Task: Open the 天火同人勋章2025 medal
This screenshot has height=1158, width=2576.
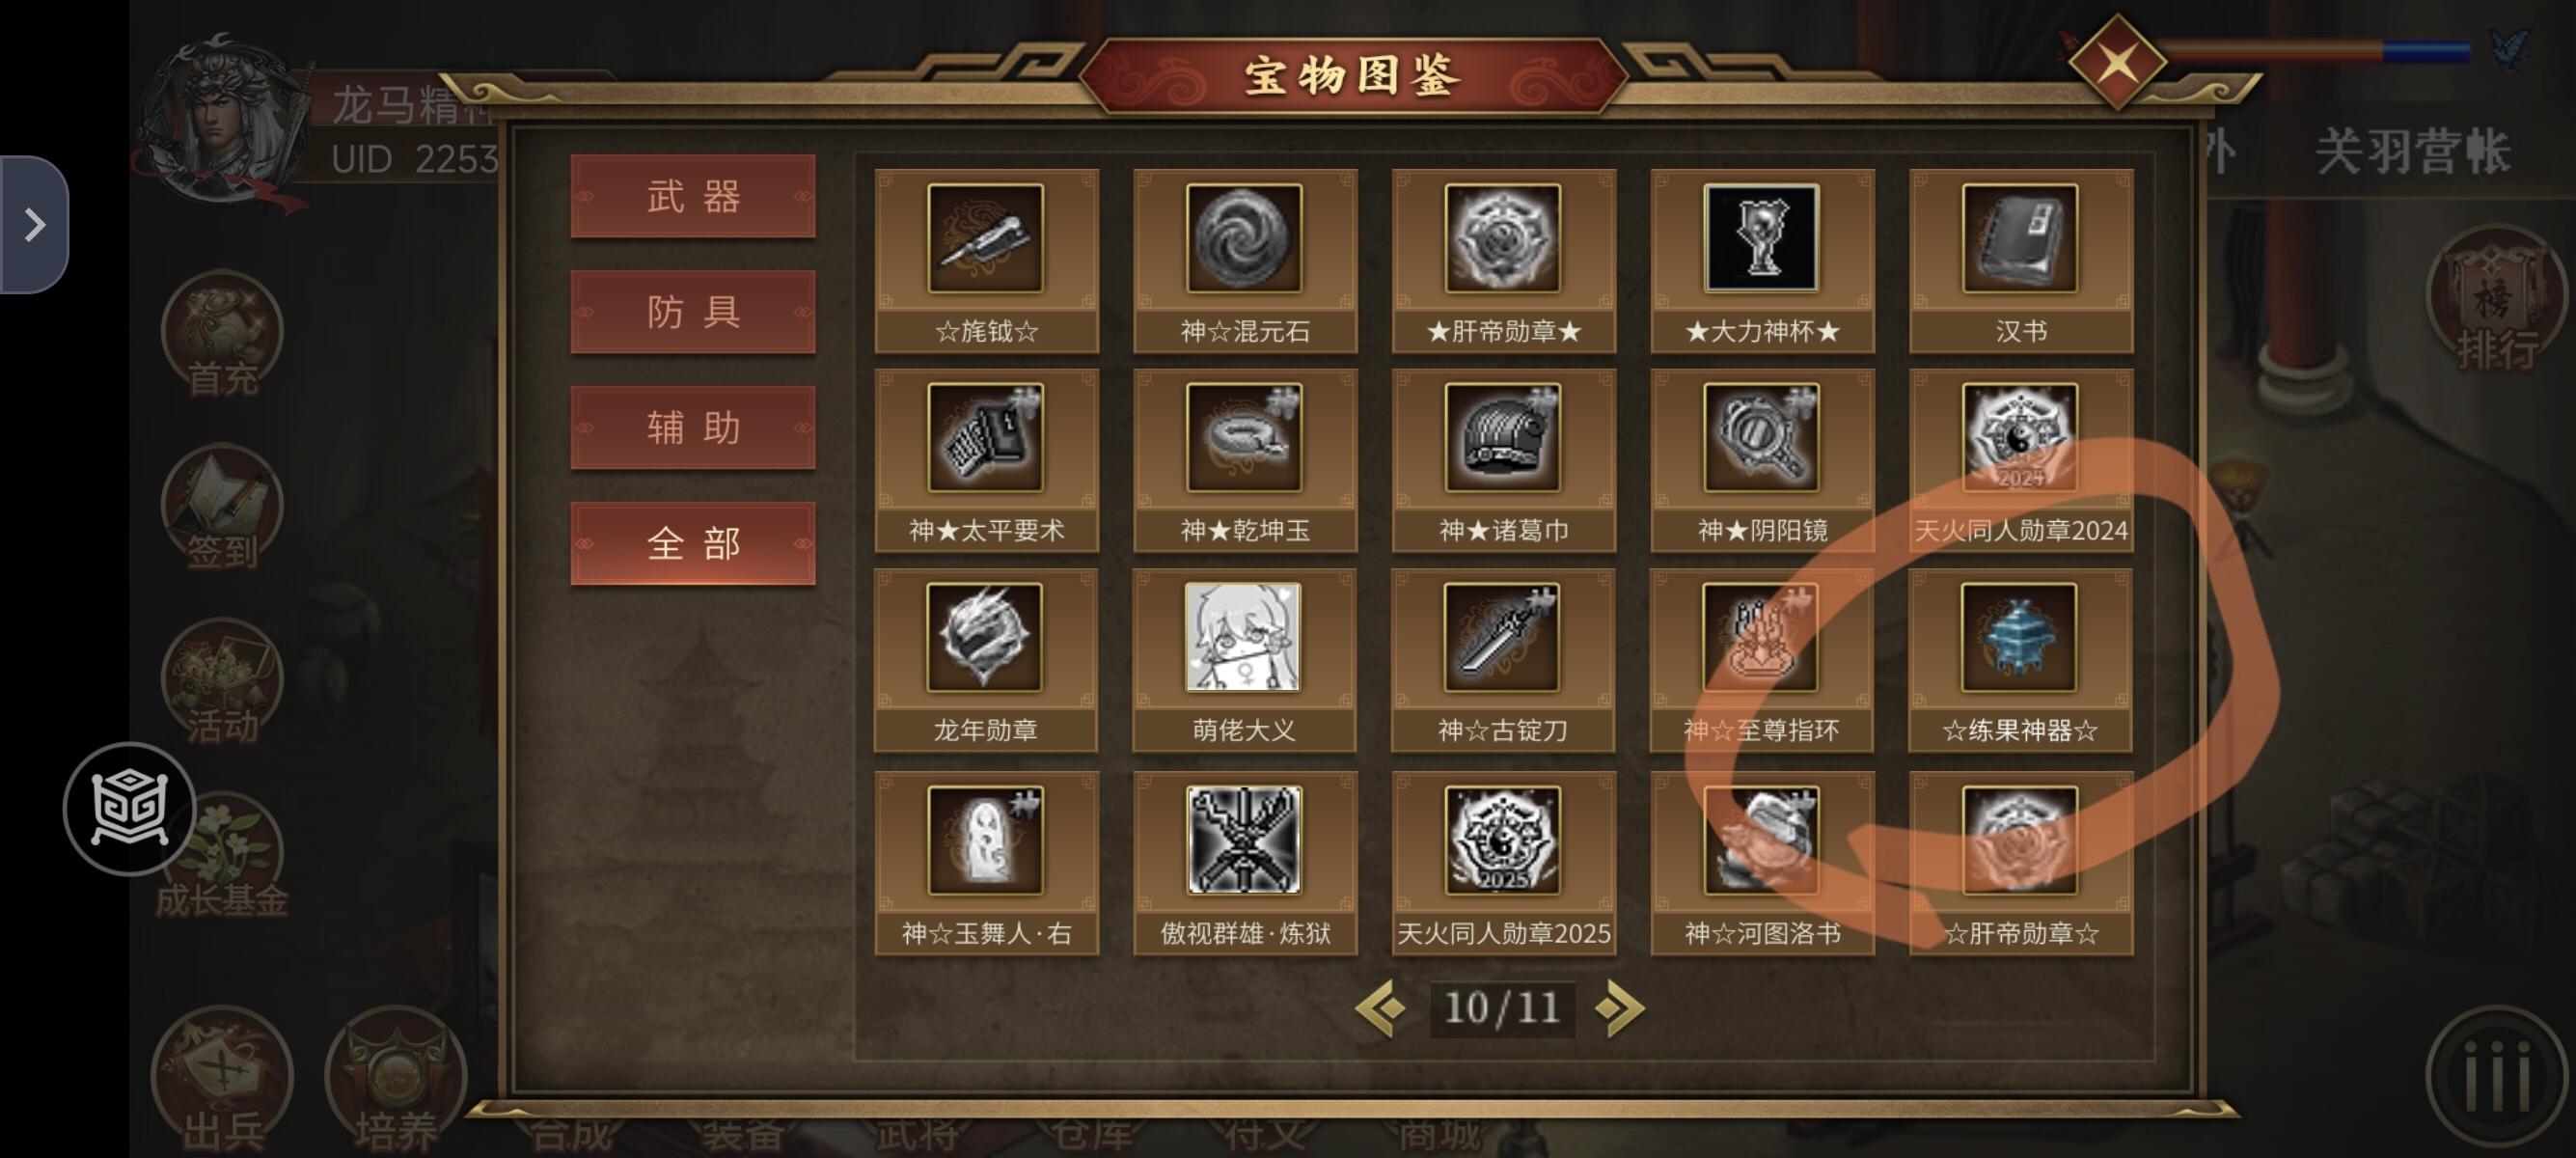Action: tap(1502, 862)
